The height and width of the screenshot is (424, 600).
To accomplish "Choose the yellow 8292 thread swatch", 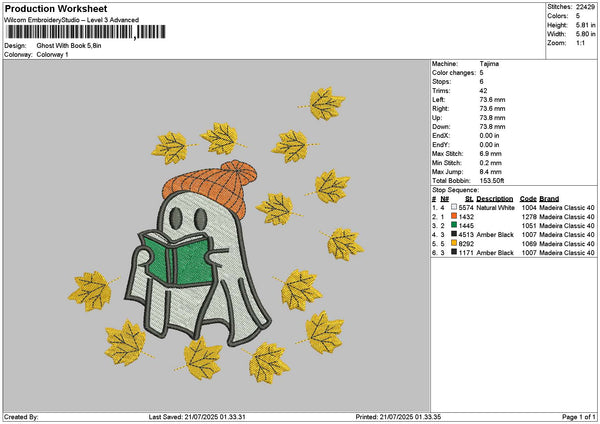I will 454,243.
